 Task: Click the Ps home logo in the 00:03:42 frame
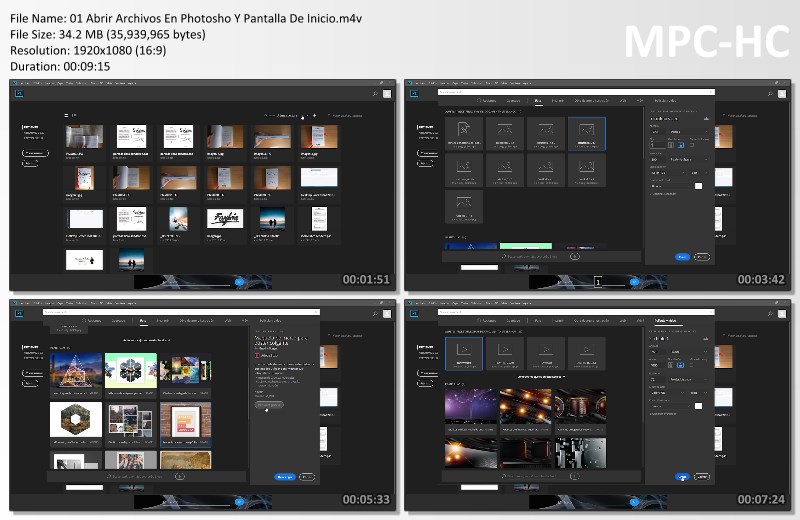click(414, 93)
